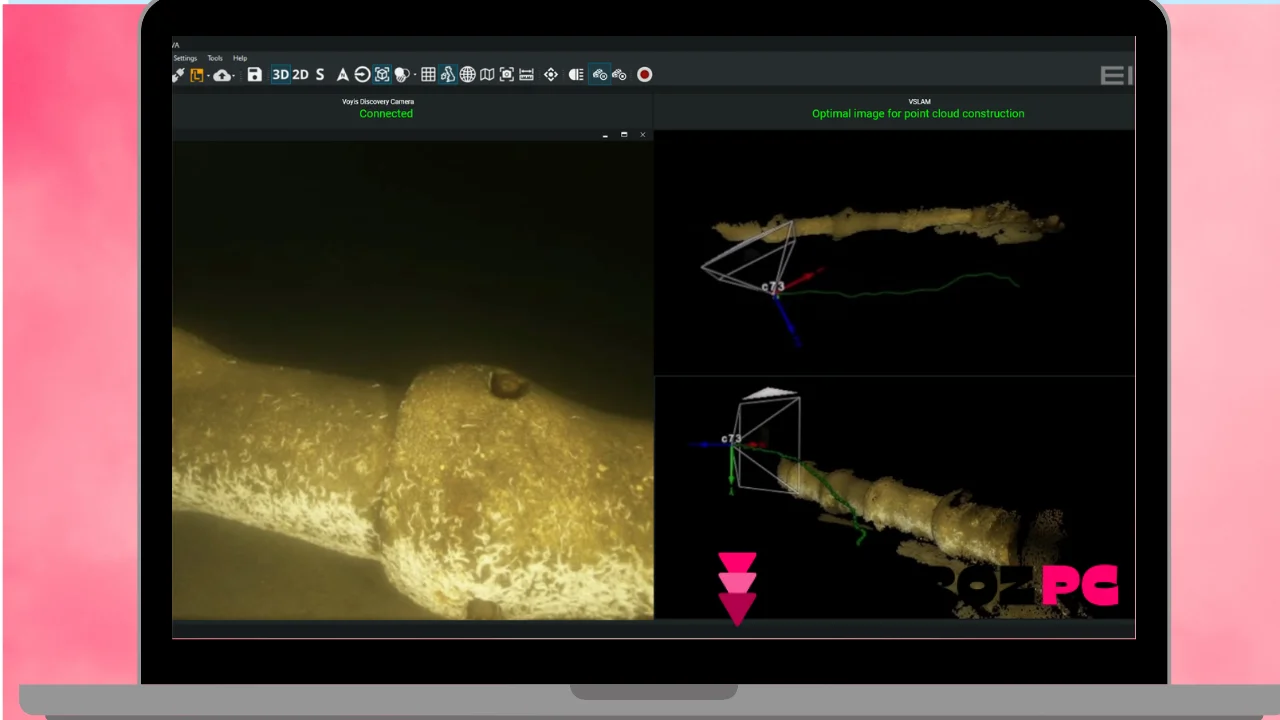Toggle the grid display icon
The image size is (1280, 720).
point(428,75)
